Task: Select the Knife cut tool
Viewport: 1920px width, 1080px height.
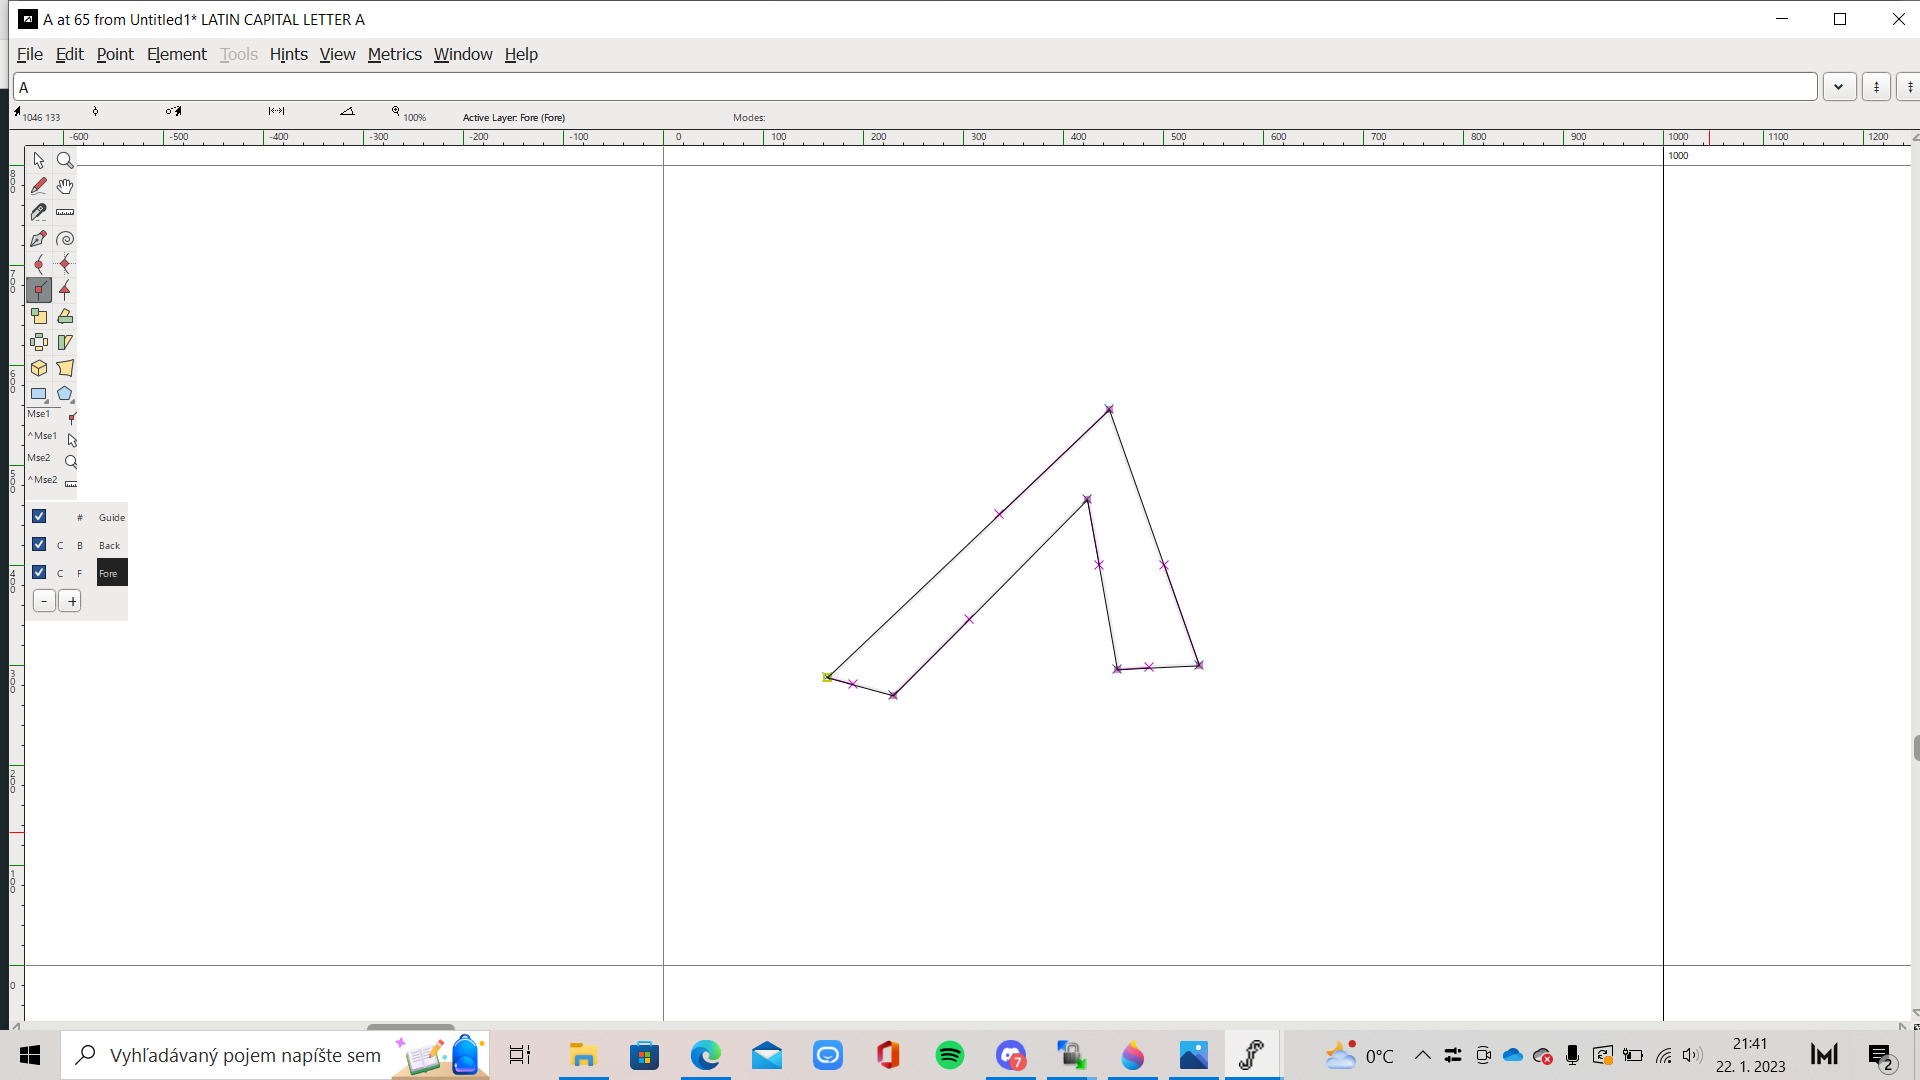Action: (x=38, y=212)
